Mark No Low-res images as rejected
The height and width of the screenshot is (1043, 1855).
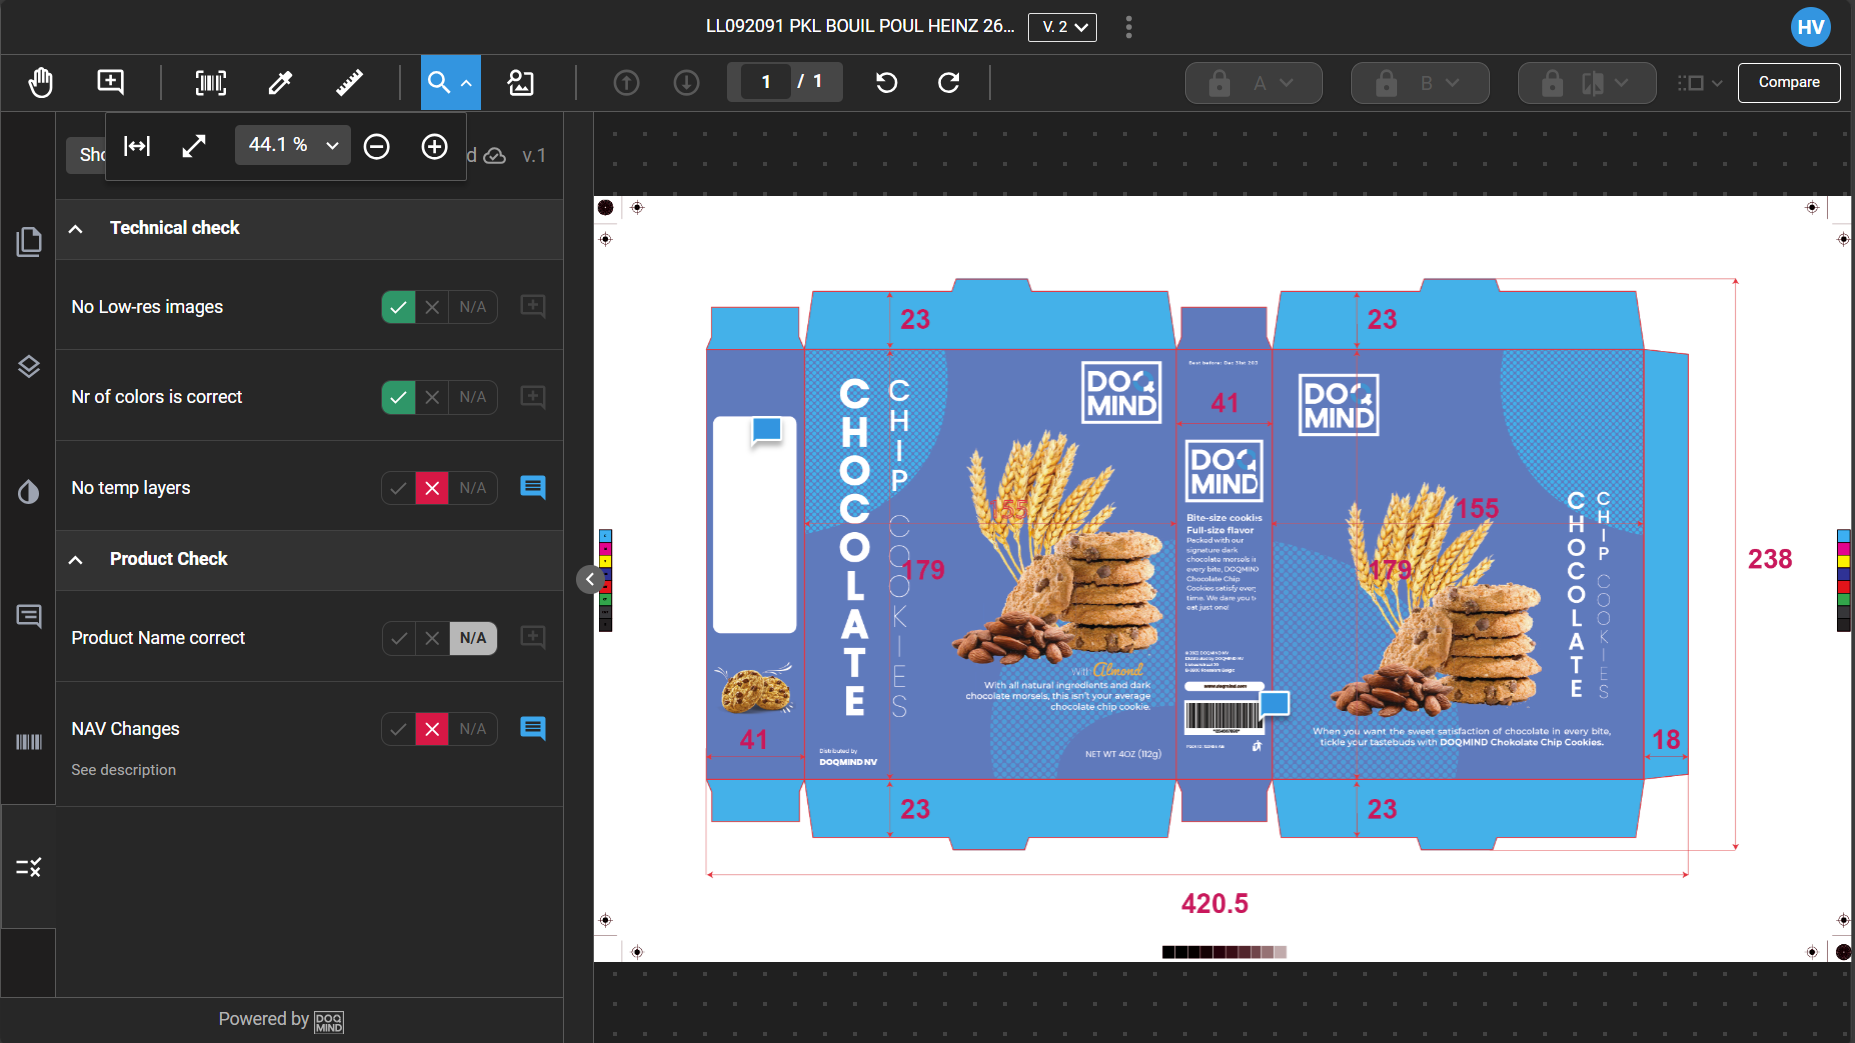click(x=432, y=307)
